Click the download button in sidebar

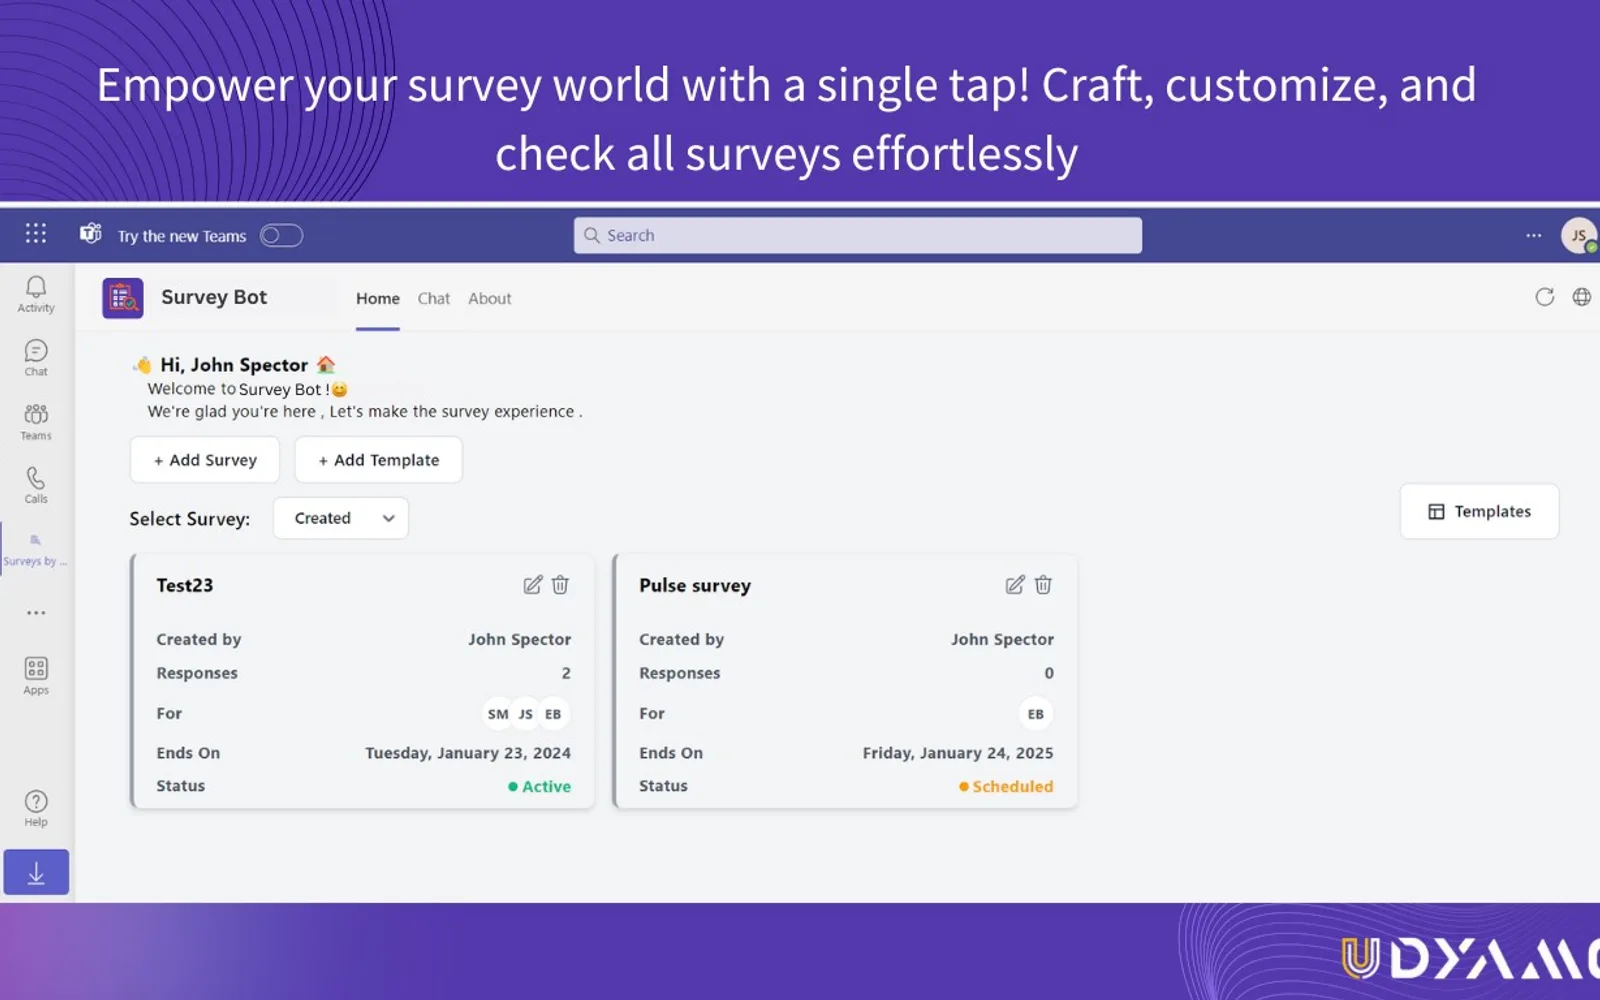coord(36,872)
